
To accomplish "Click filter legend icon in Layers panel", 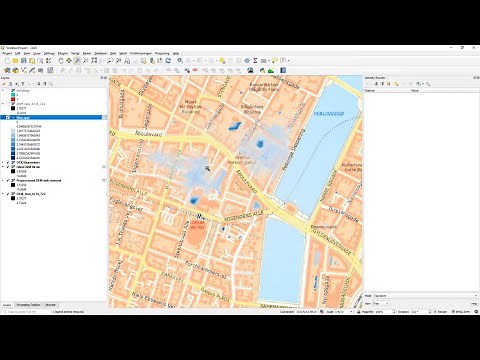I will [x=23, y=84].
